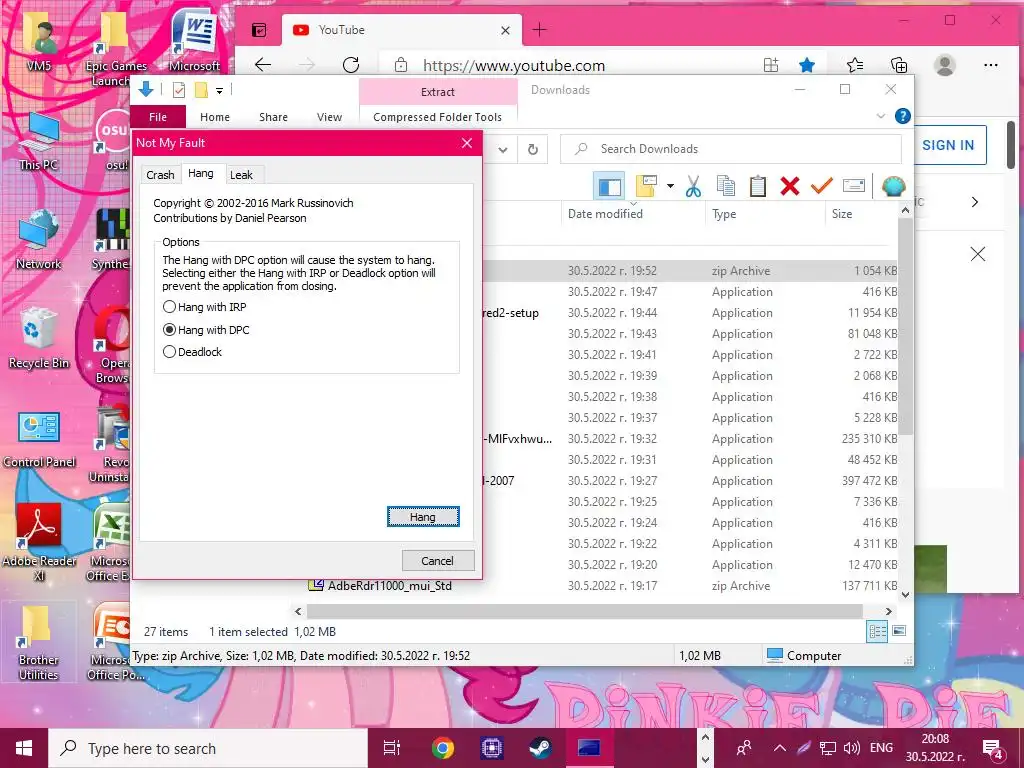Open Edge Settings and more menu

point(991,65)
